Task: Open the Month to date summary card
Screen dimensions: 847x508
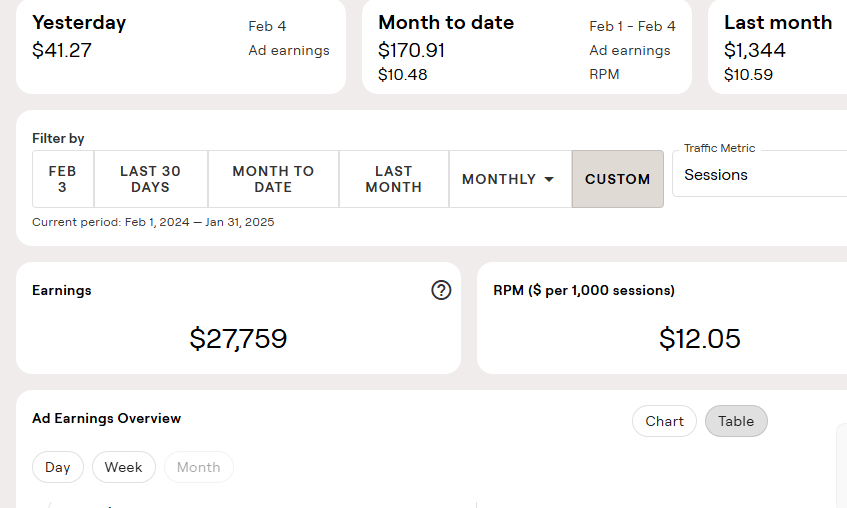Action: pyautogui.click(x=526, y=46)
